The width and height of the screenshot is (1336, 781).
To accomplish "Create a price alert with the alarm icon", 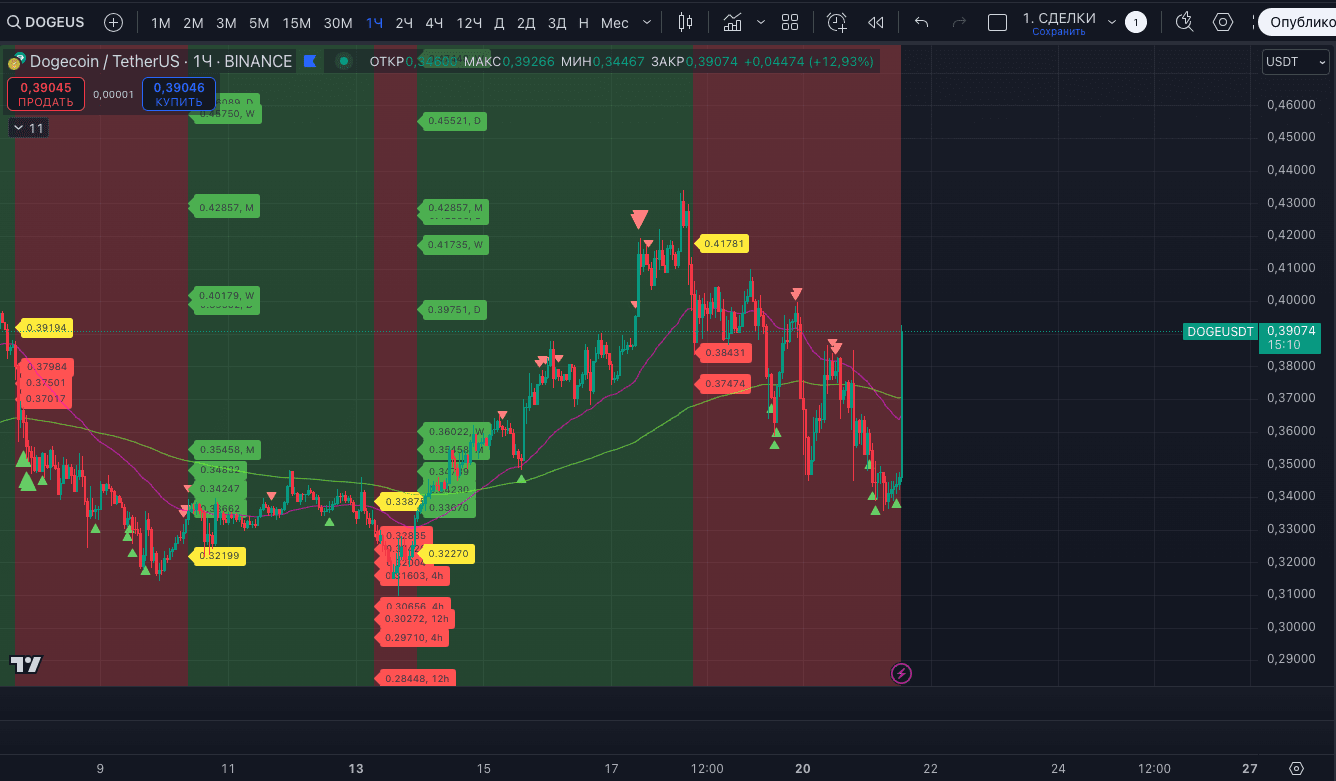I will click(837, 22).
